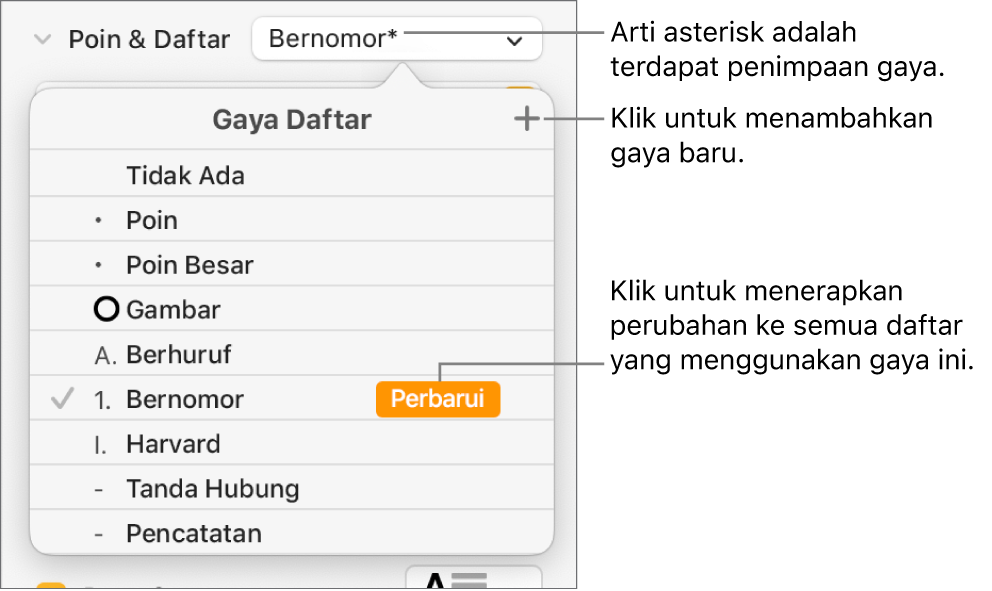The image size is (992, 591).
Task: Choose the Poin Besar list style
Action: click(292, 264)
